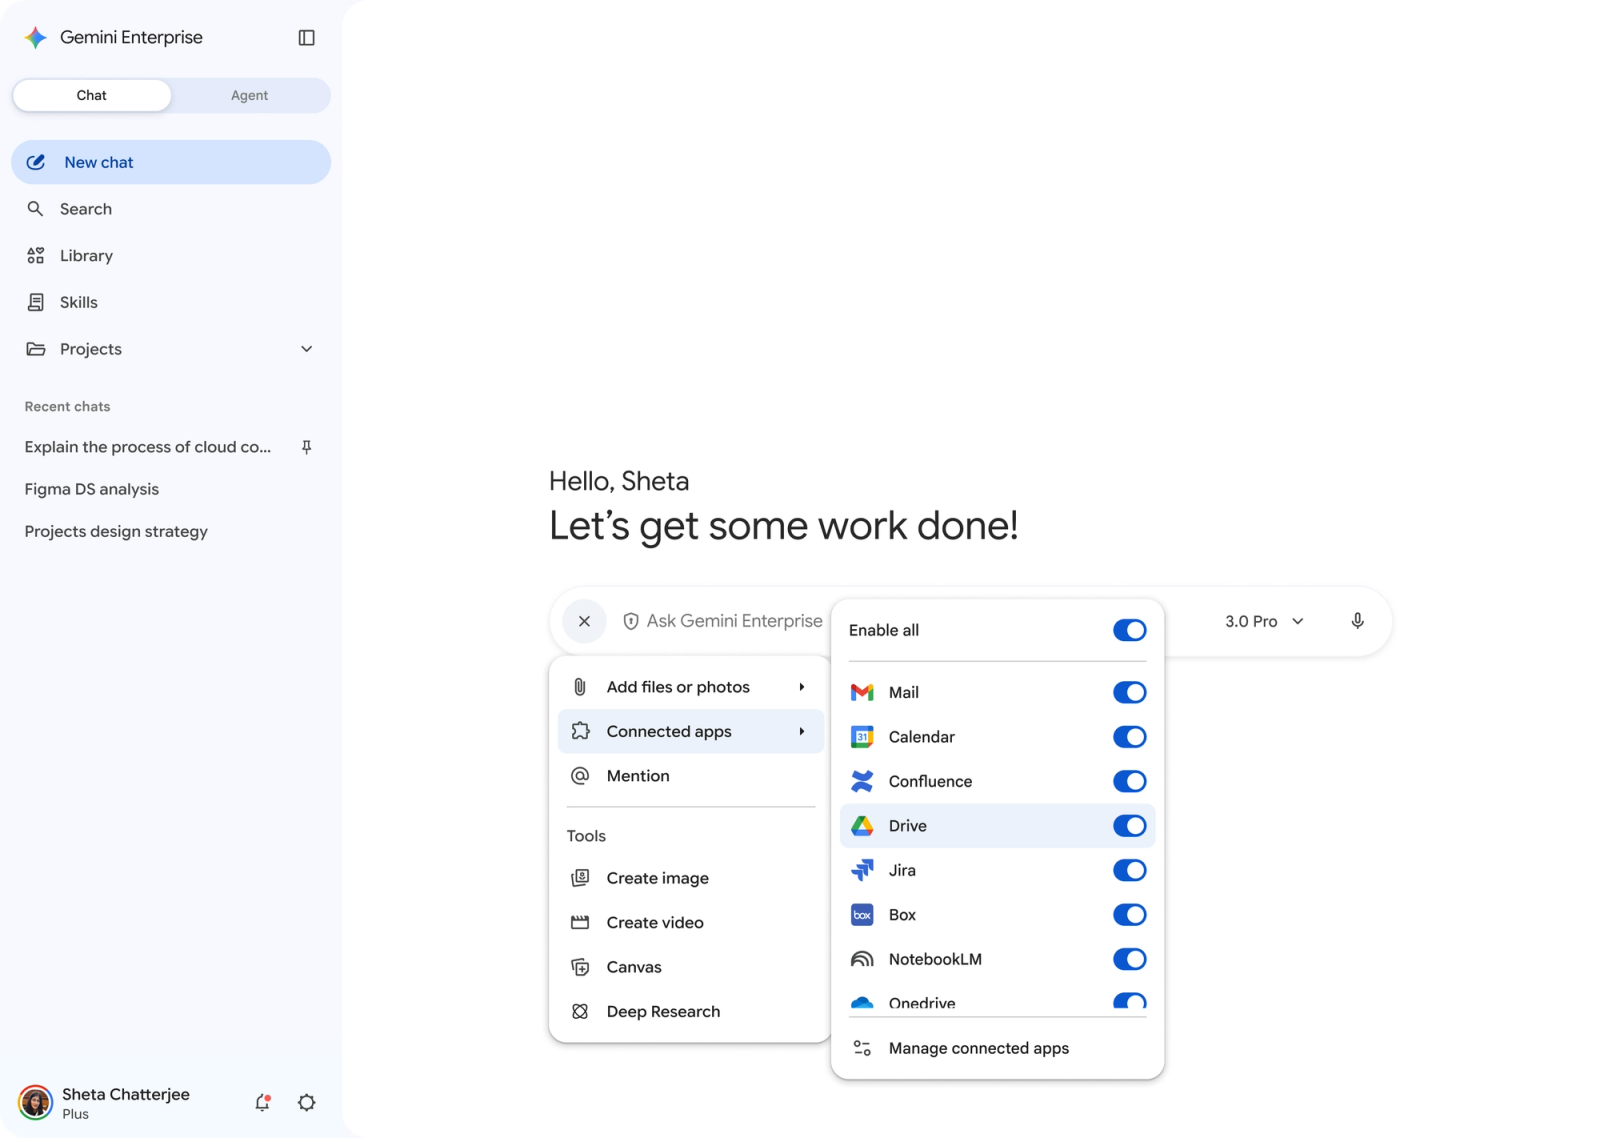1600x1138 pixels.
Task: Switch off Confluence toggle
Action: coord(1129,781)
